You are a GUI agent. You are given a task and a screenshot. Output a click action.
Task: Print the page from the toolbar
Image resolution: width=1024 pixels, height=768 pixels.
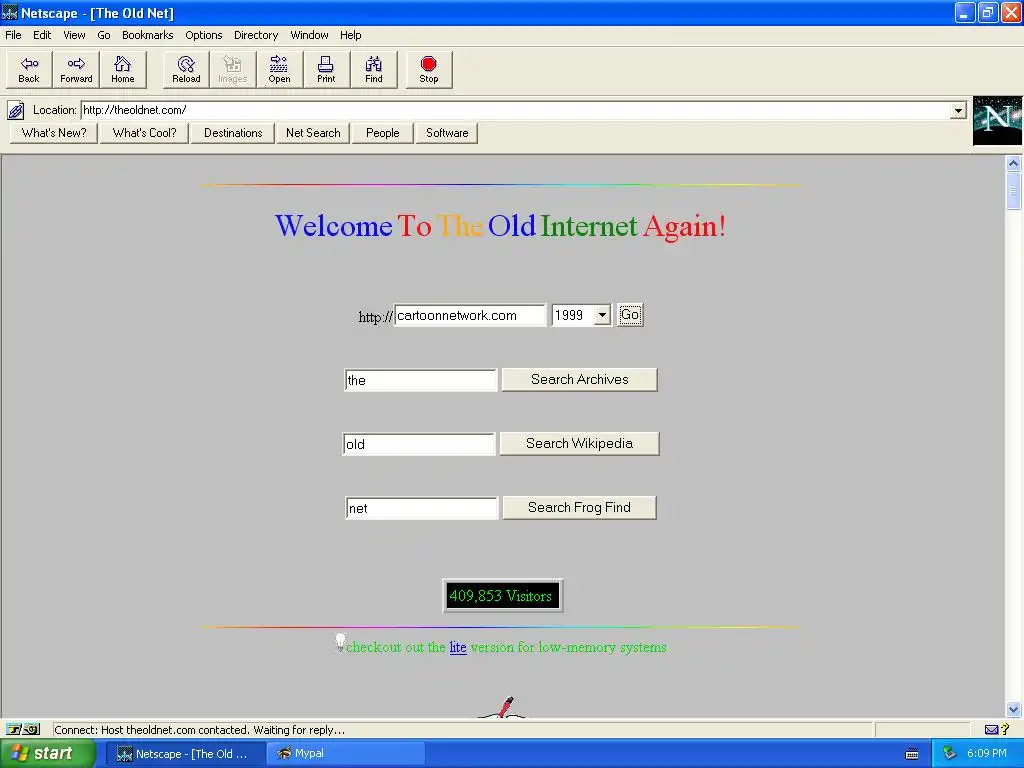point(326,69)
